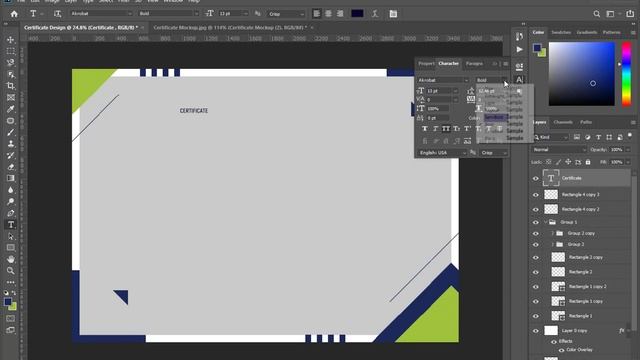This screenshot has height=360, width=640.
Task: Hide the Rectangle 4 copy 3 layer
Action: 536,195
